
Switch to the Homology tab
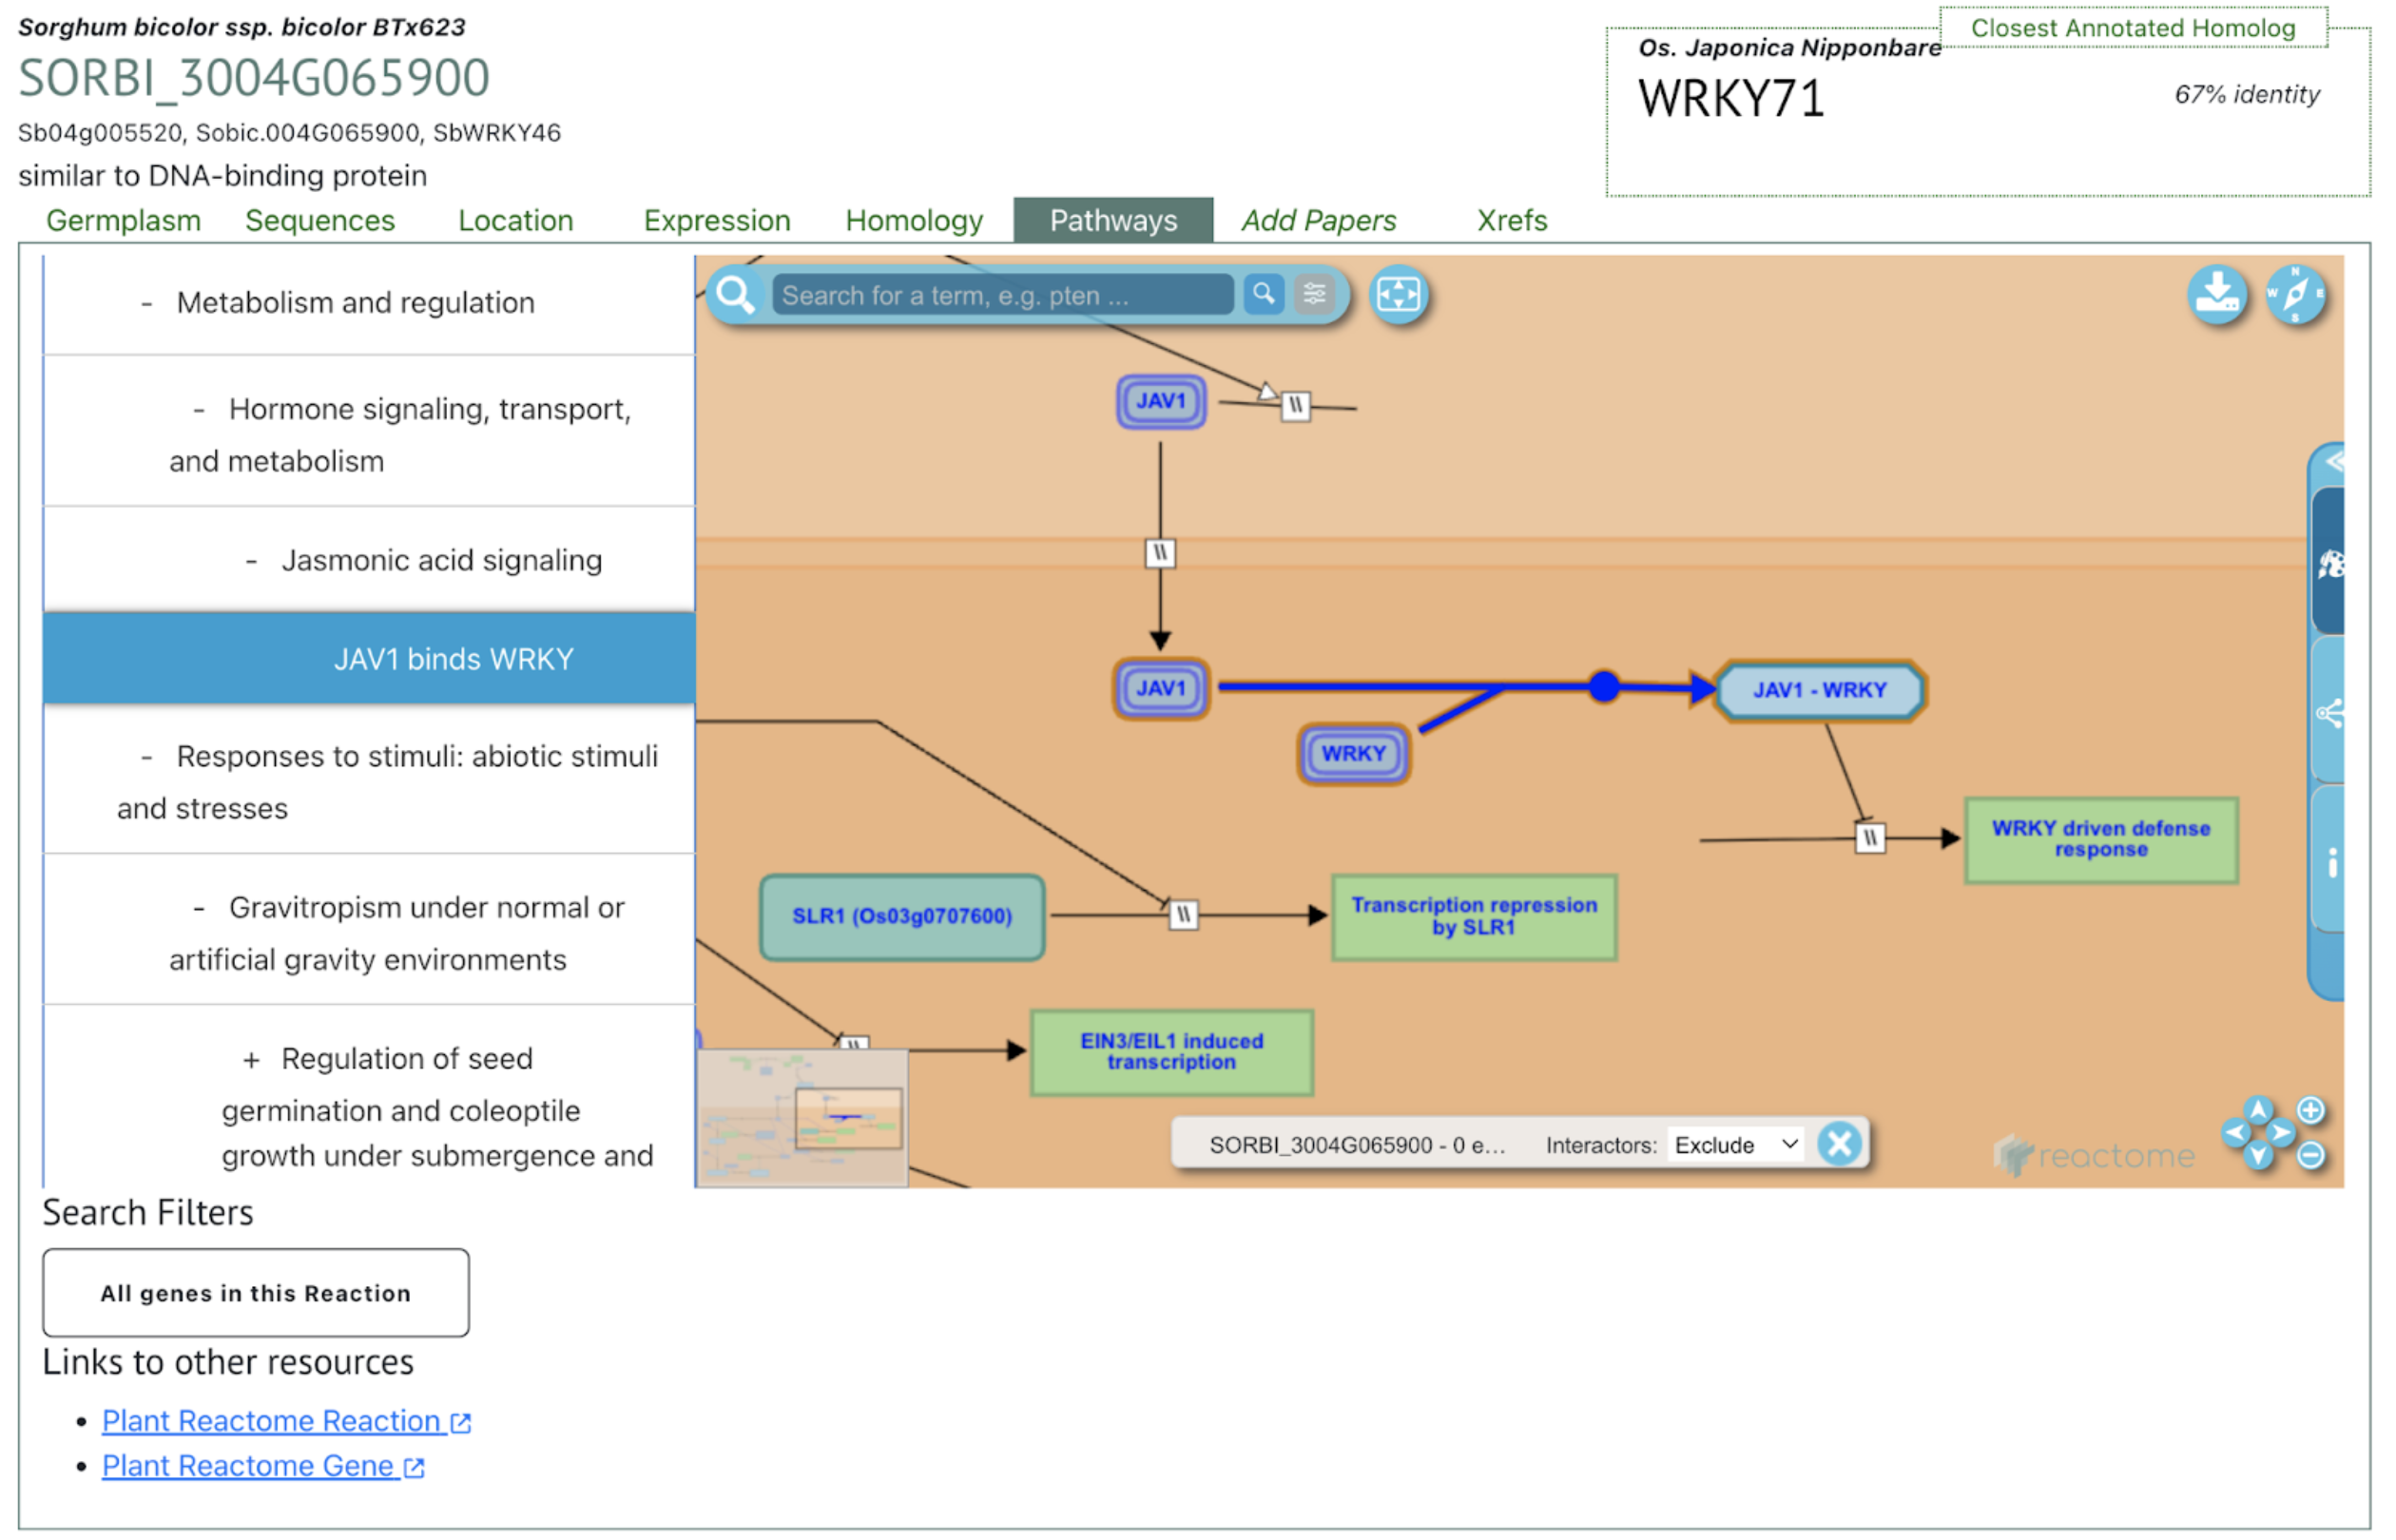click(914, 221)
